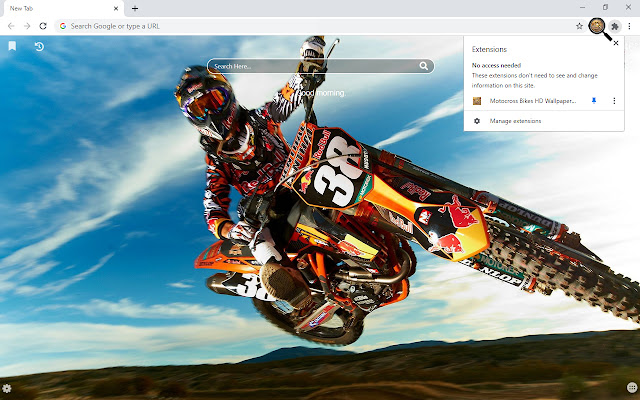The height and width of the screenshot is (400, 640).
Task: Click the Motocross extension toolbar icon
Action: (x=596, y=26)
